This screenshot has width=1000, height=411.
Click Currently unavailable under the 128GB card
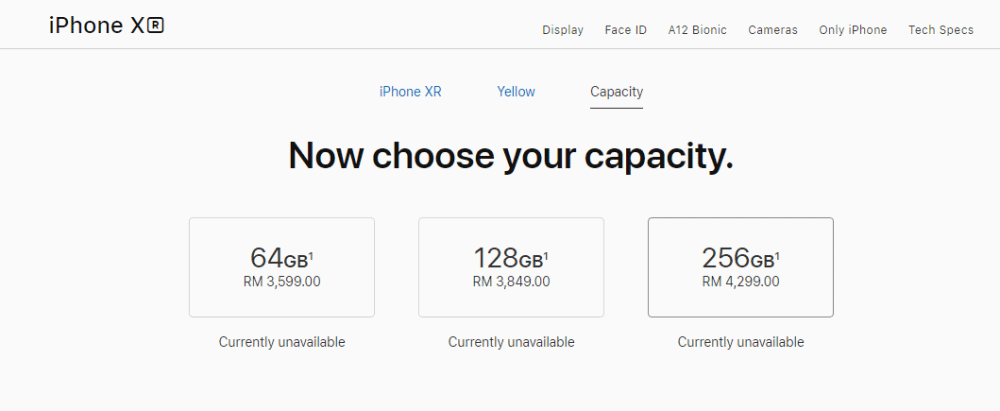pyautogui.click(x=511, y=342)
